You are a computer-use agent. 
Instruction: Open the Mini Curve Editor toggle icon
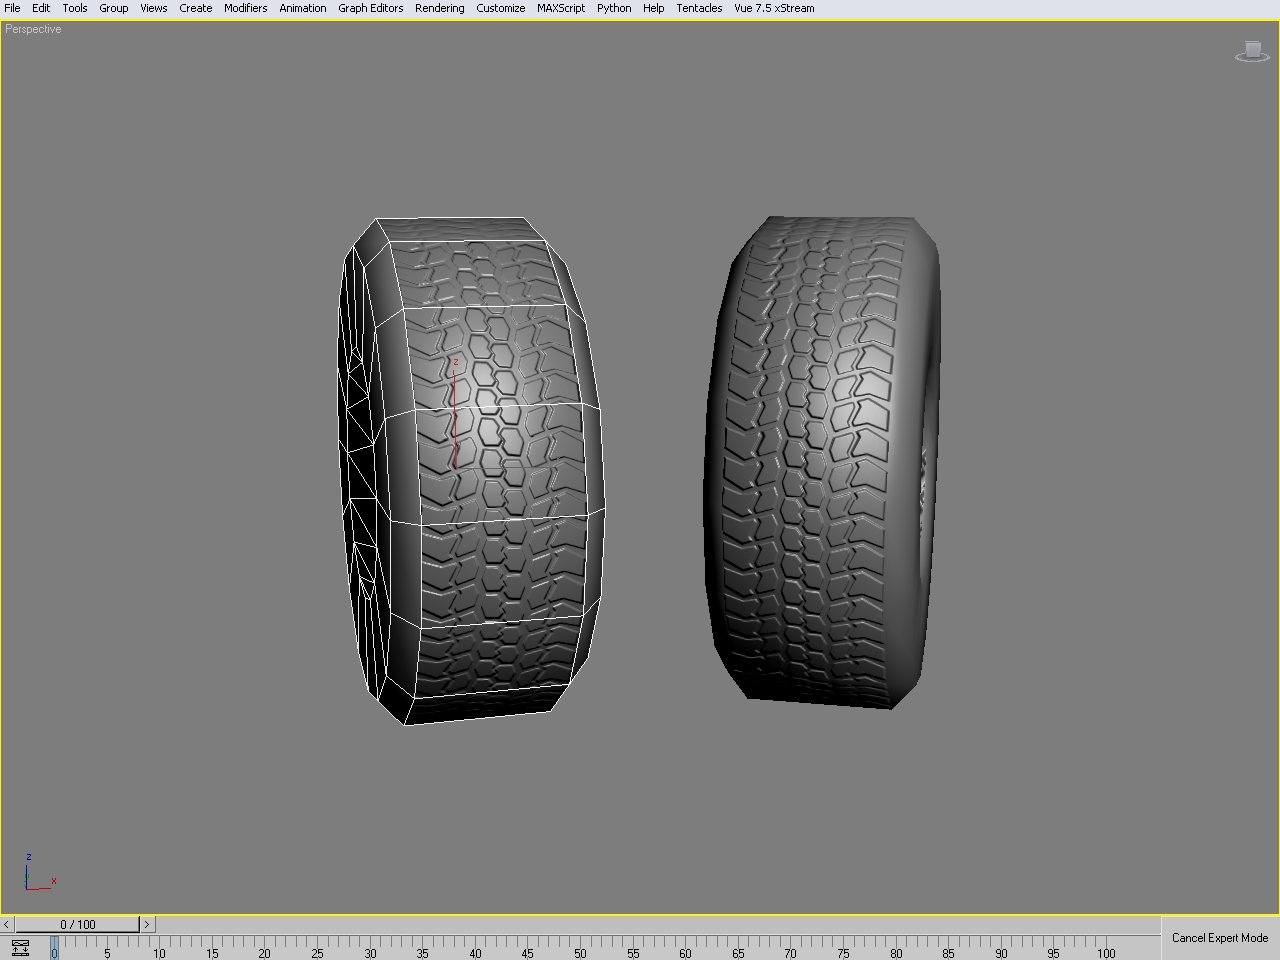coord(20,948)
